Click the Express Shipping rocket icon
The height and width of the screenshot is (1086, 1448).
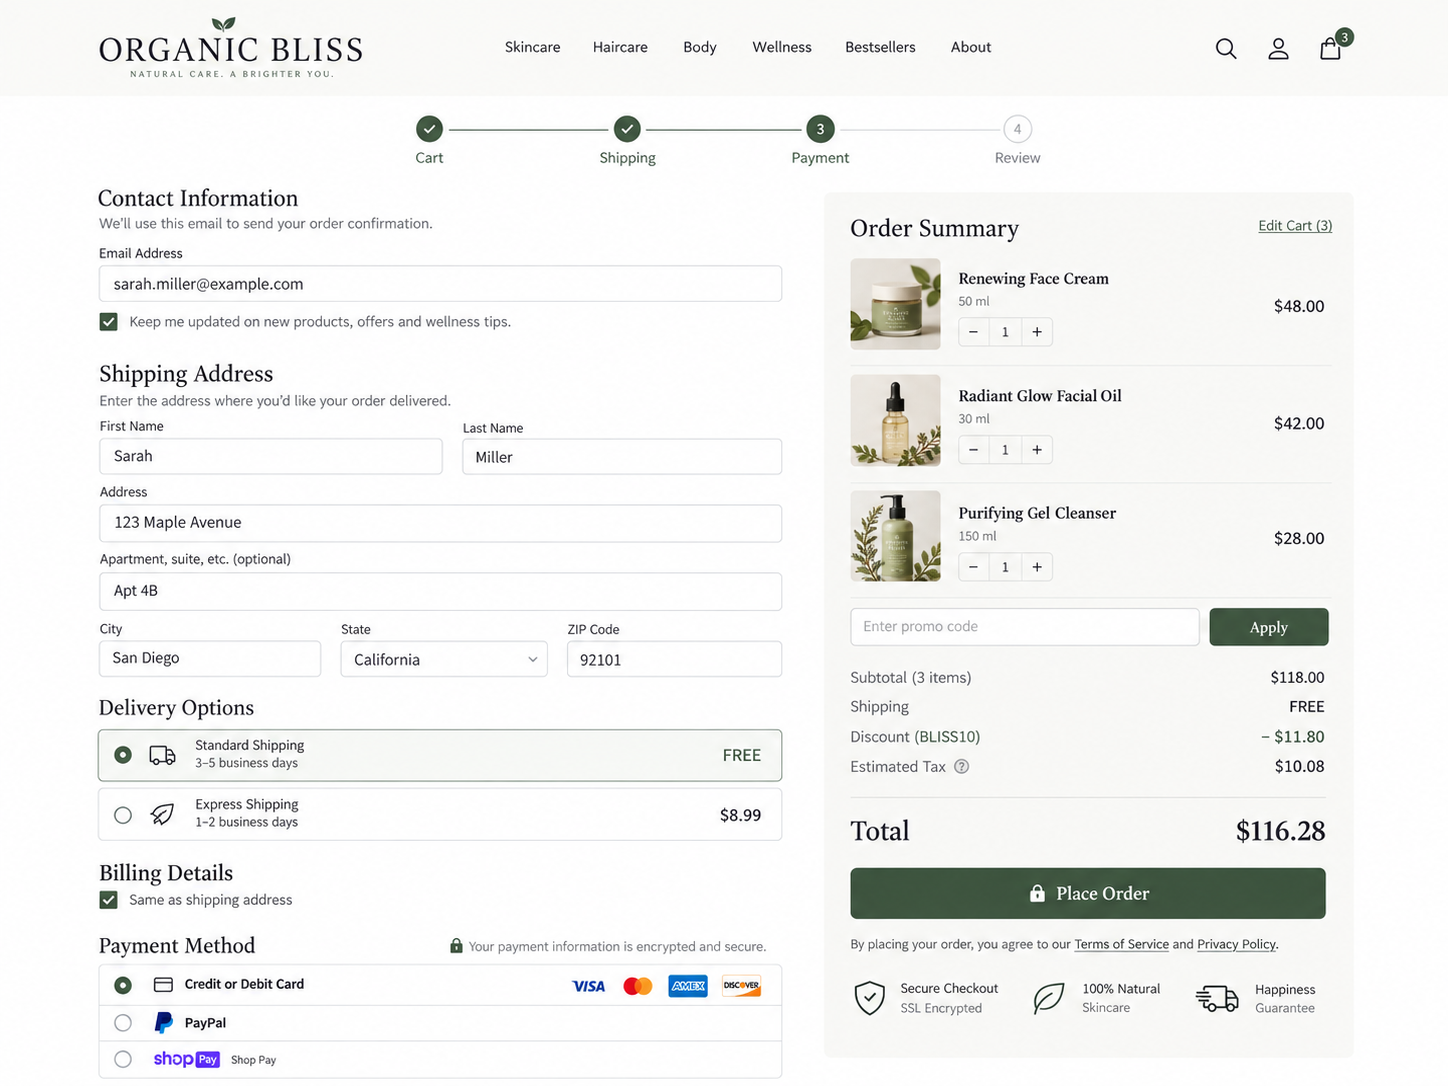[x=162, y=814]
